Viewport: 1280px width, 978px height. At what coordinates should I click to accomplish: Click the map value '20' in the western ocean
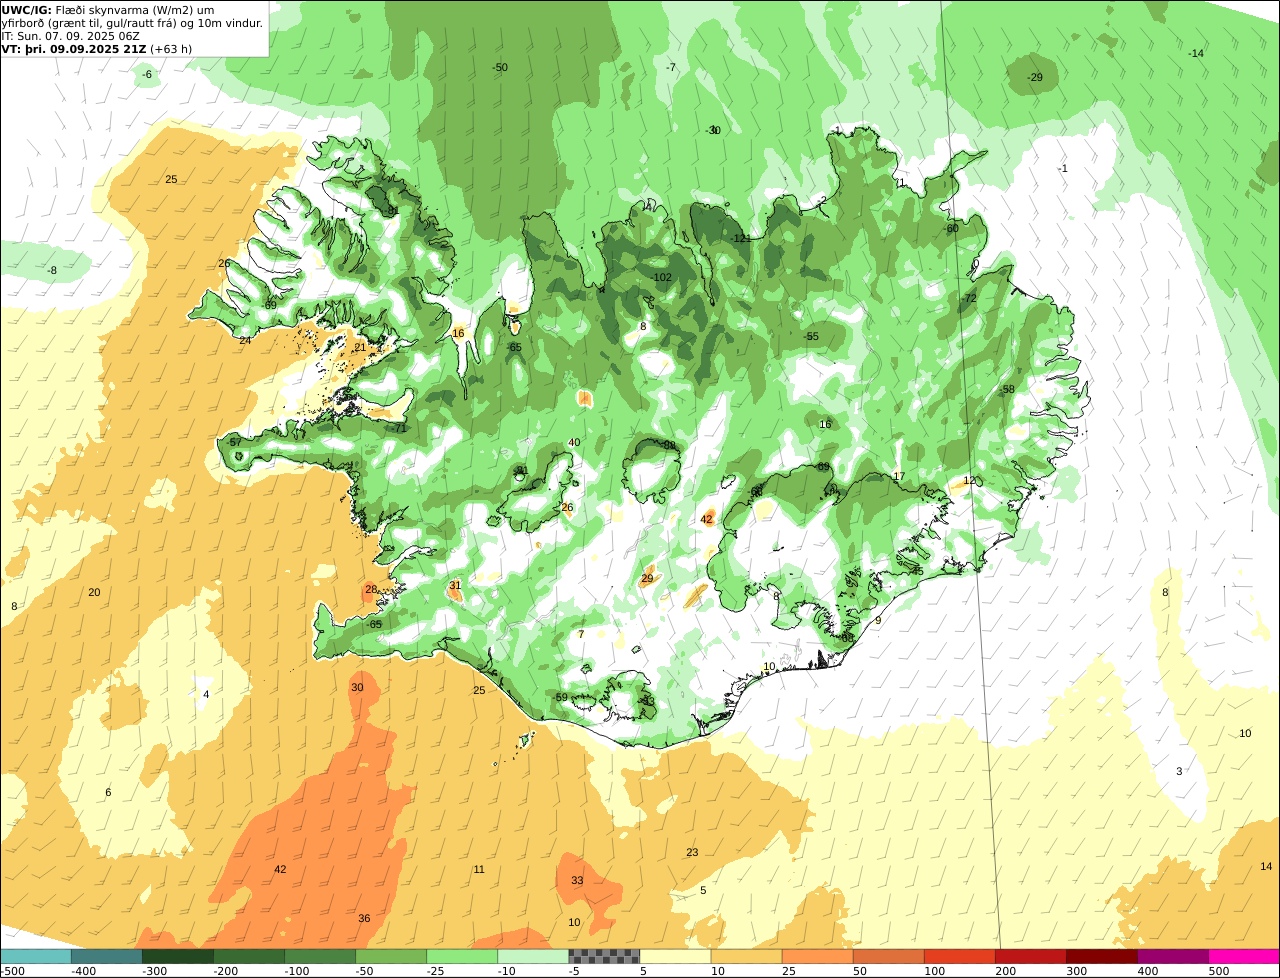pos(94,592)
